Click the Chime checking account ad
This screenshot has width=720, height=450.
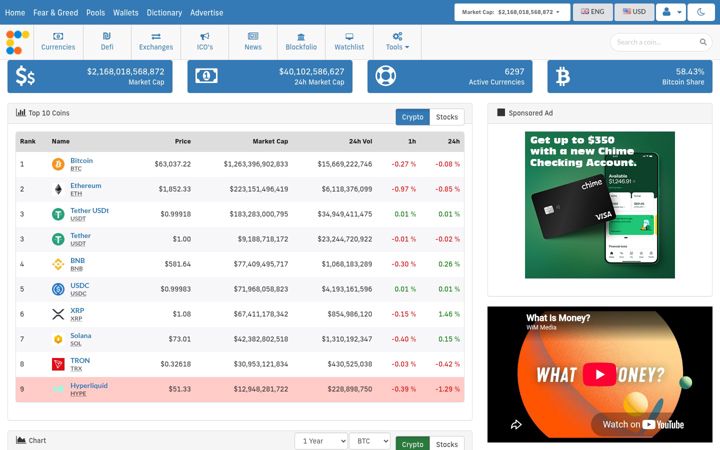coord(600,205)
